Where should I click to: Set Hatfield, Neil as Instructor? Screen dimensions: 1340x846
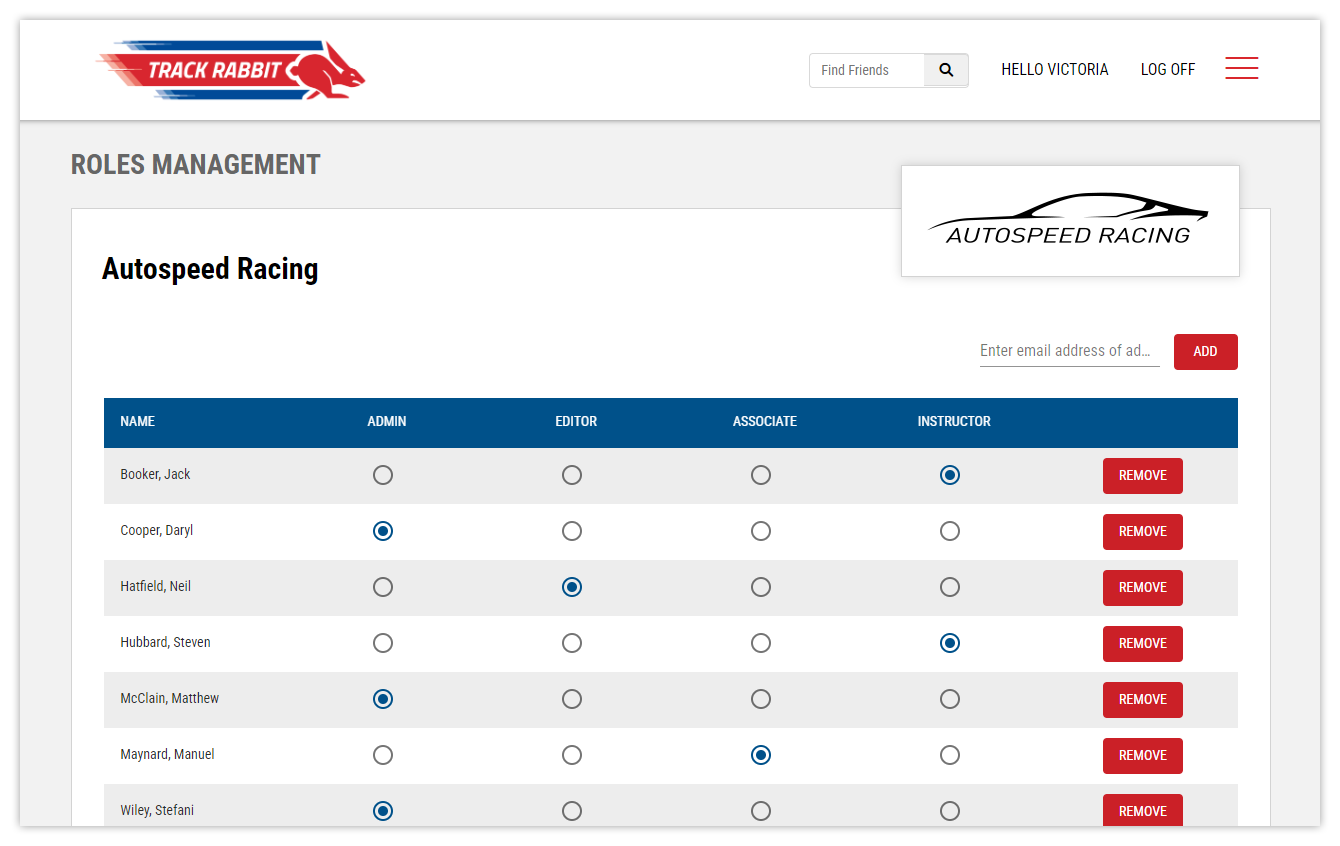tap(950, 587)
